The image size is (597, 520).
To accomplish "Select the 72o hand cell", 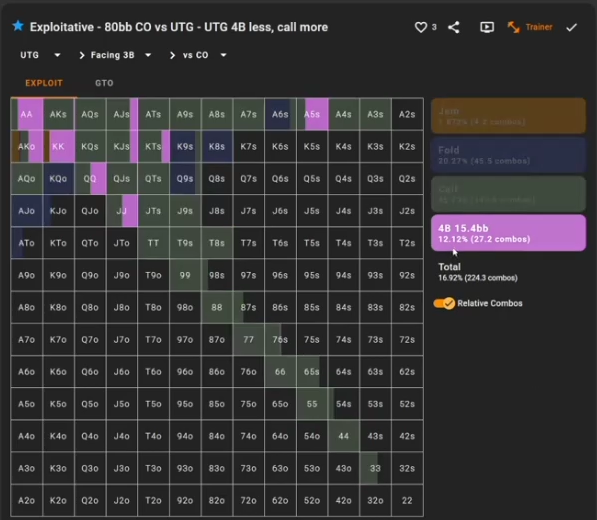I will 249,500.
